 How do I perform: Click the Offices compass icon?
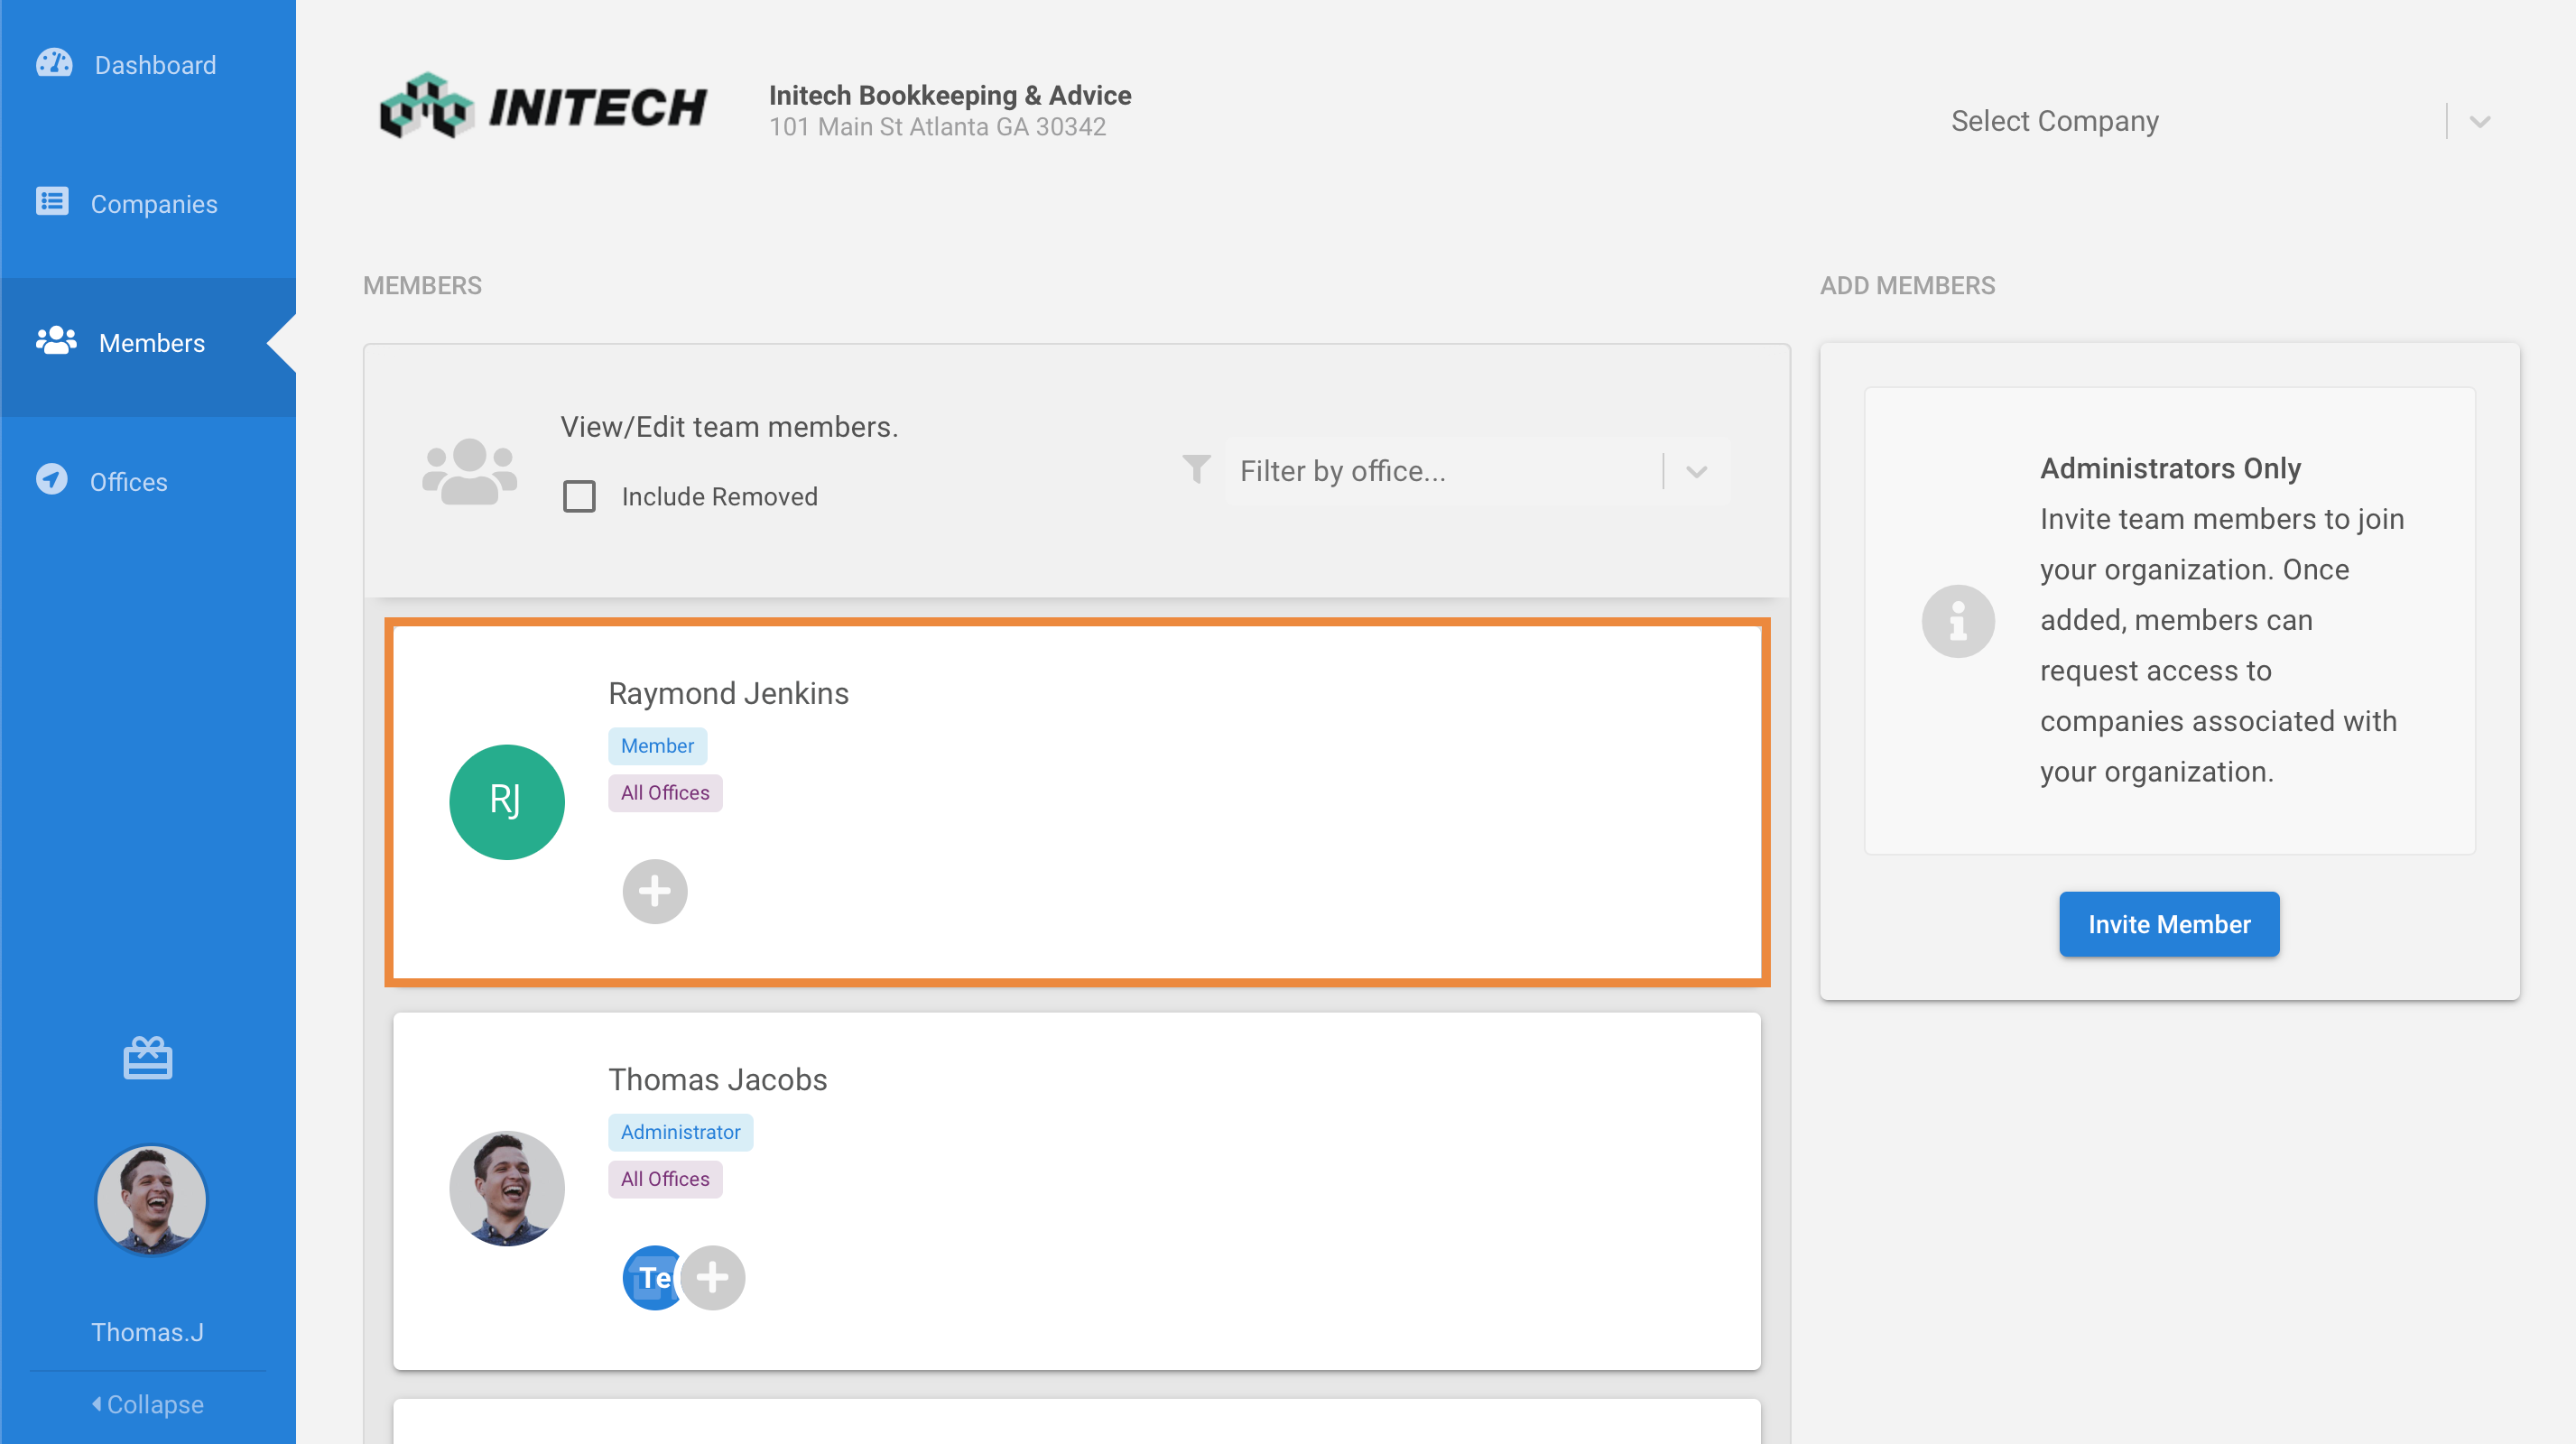point(52,480)
